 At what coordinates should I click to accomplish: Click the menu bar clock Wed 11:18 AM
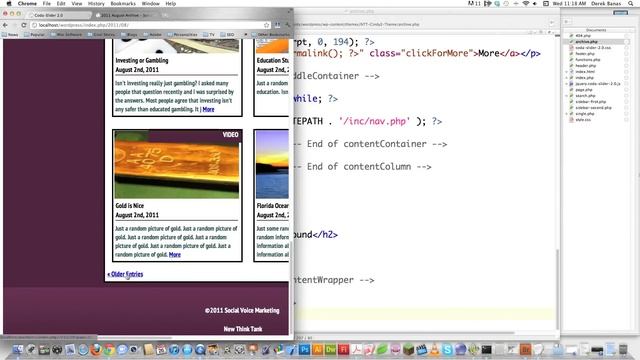click(569, 3)
